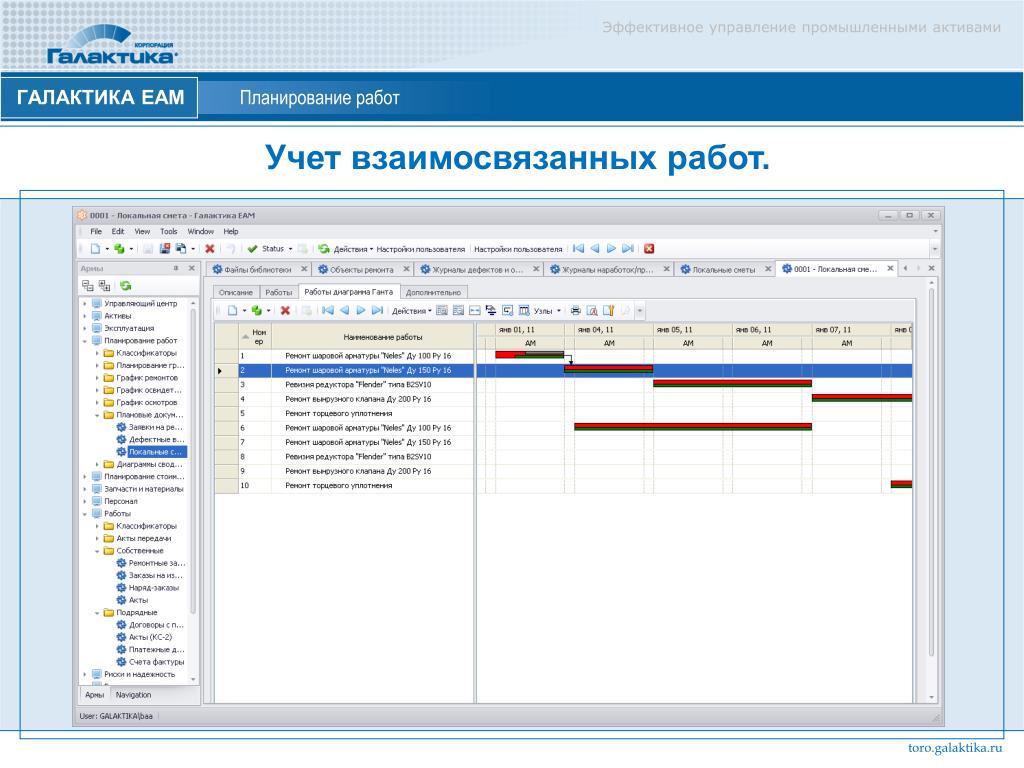
Task: Open the Узлы dropdown in Gantt toolbar
Action: coord(547,311)
